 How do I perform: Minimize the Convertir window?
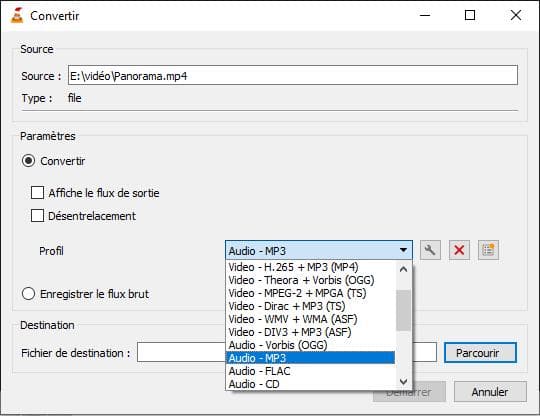425,15
